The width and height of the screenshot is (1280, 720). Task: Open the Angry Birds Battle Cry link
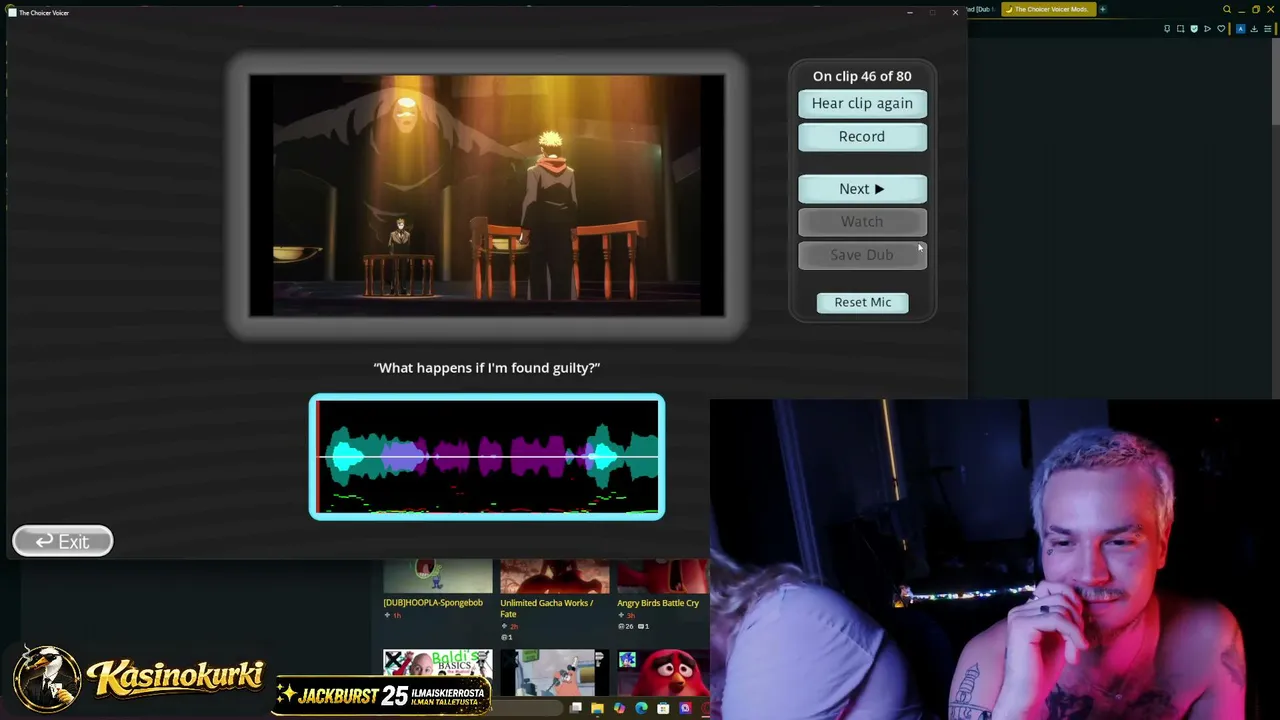(658, 603)
